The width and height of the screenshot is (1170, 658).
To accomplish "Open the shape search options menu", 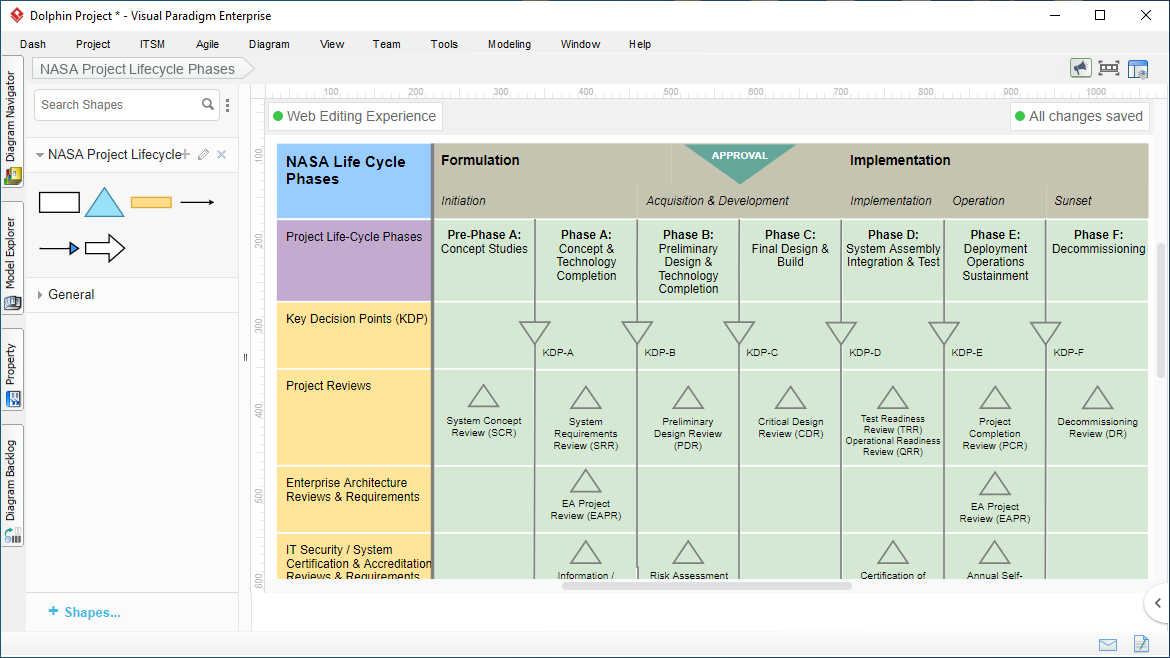I will coord(228,105).
